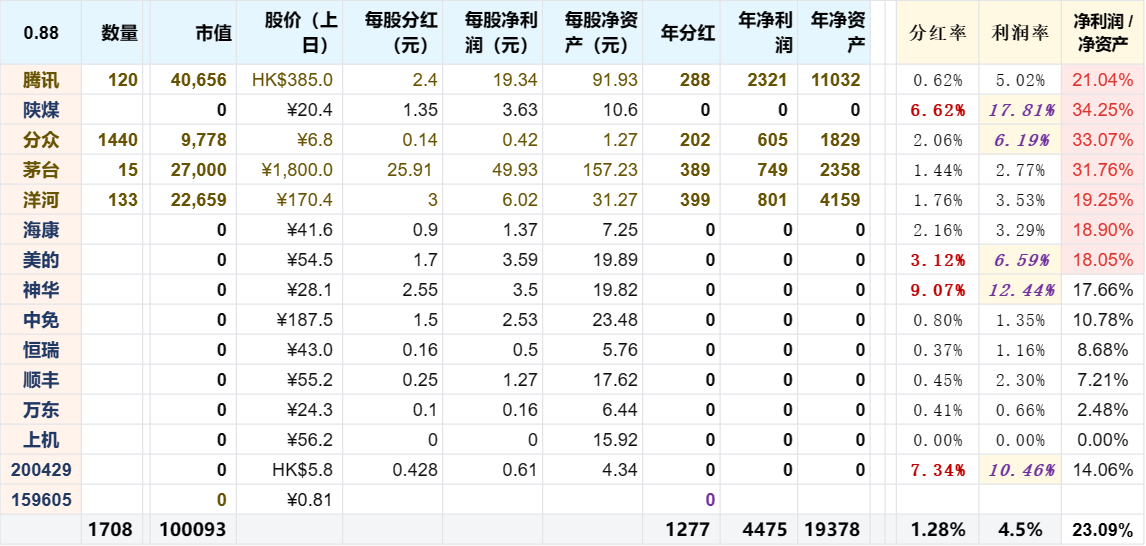This screenshot has height=546, width=1146.
Task: Click the 21.04% ROE cell for 腾讯
Action: tap(1103, 80)
